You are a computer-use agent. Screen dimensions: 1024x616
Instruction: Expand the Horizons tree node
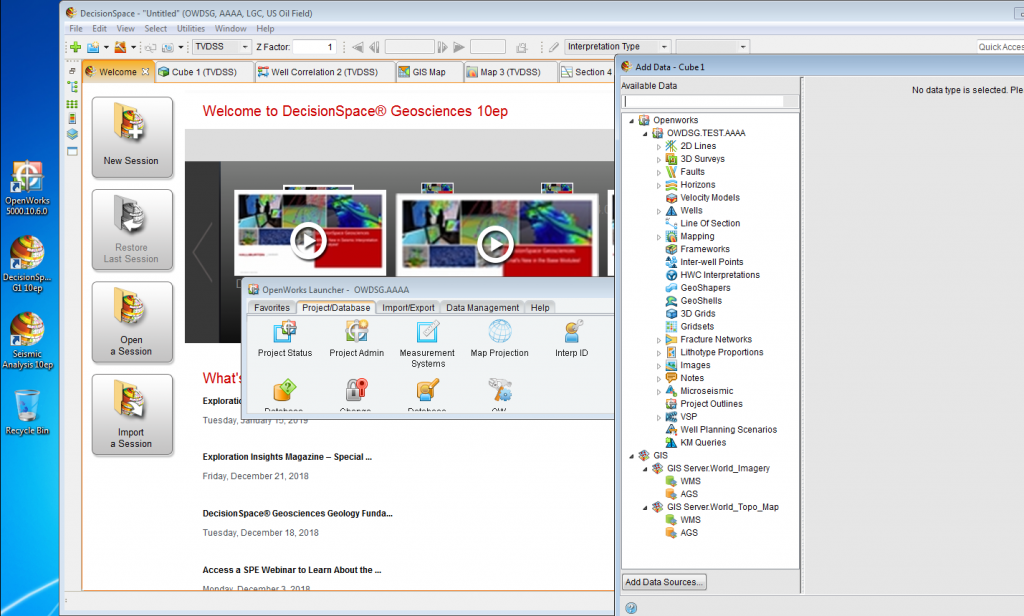click(x=658, y=186)
